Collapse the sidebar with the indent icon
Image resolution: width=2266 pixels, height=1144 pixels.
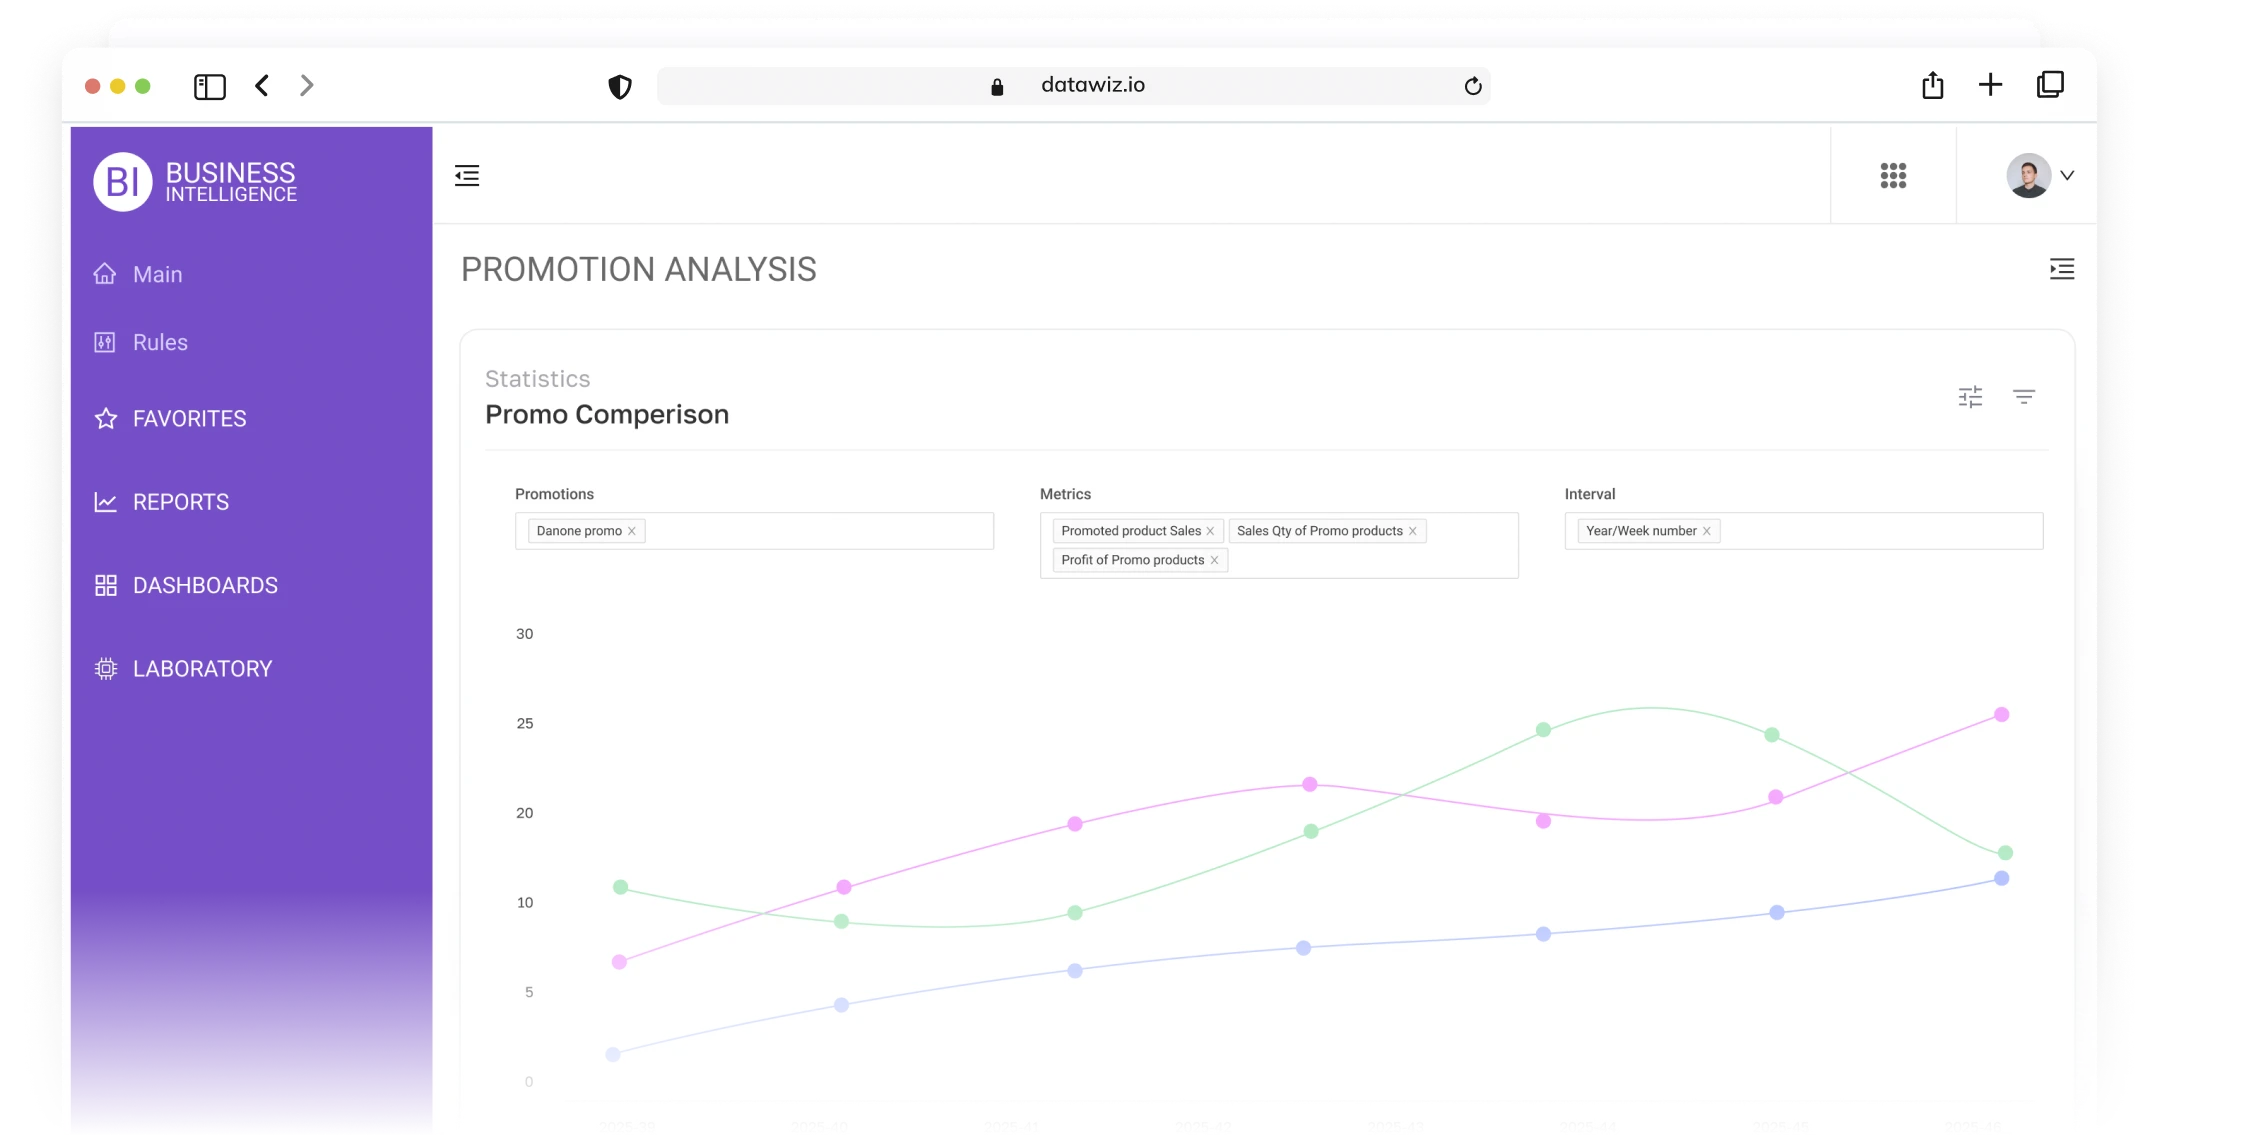tap(466, 175)
